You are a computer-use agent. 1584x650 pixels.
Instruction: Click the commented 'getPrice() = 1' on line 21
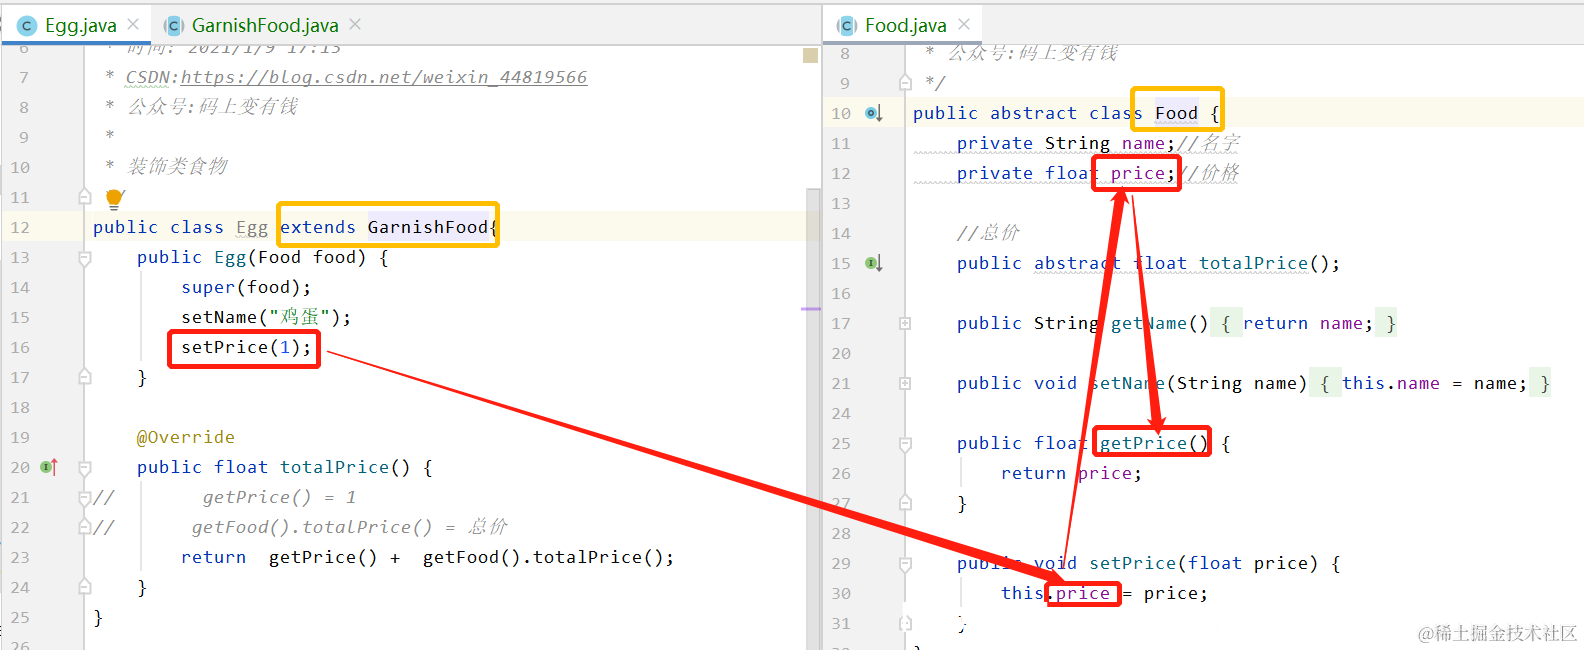point(279,497)
